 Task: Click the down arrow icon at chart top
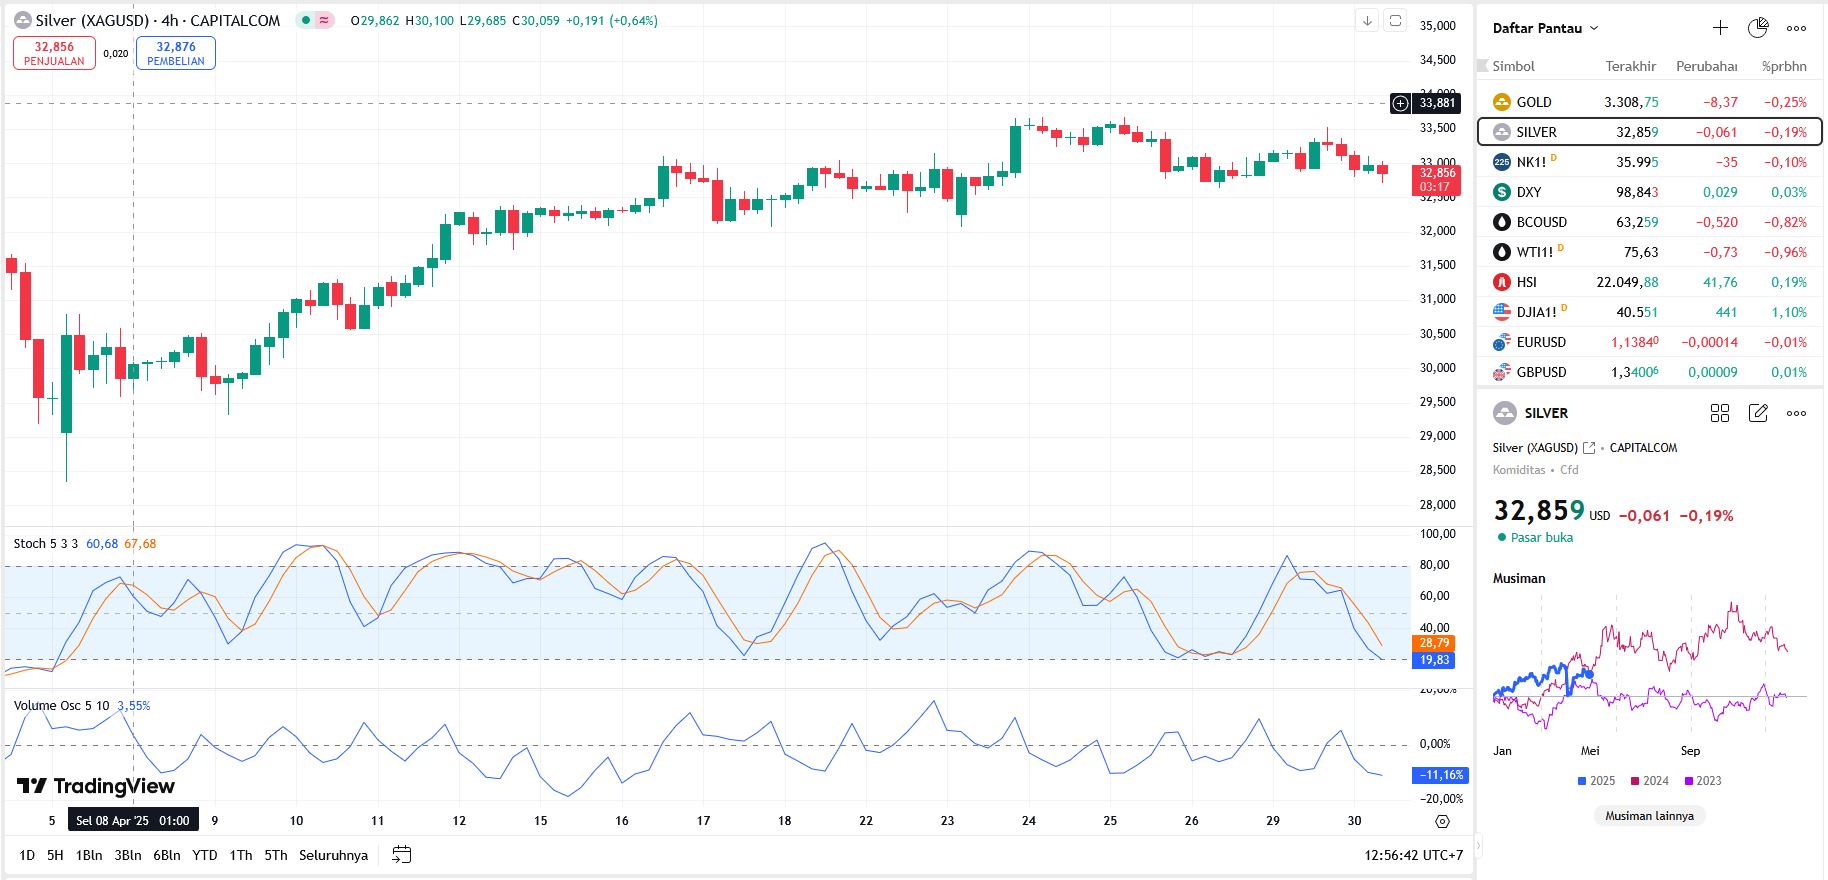pos(1367,21)
